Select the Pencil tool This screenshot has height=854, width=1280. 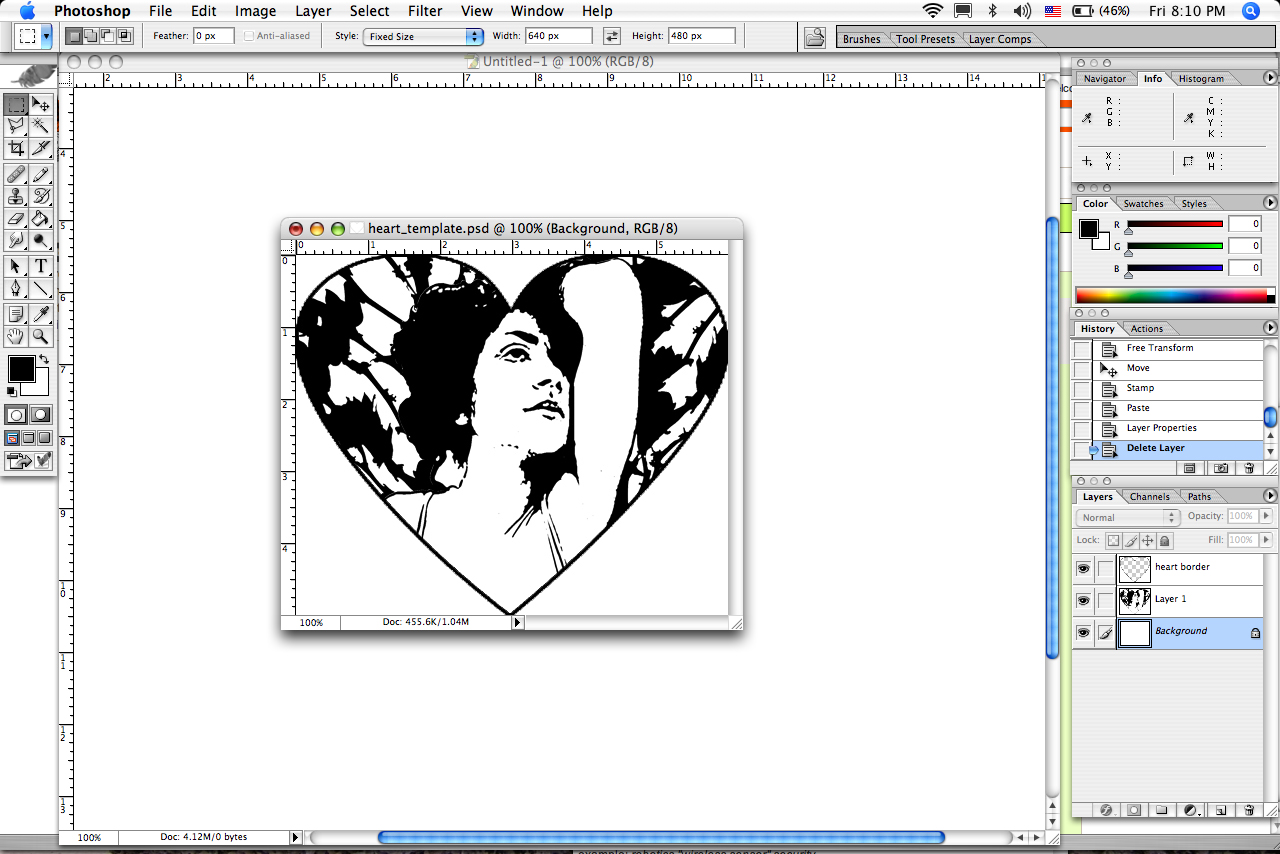pyautogui.click(x=41, y=175)
